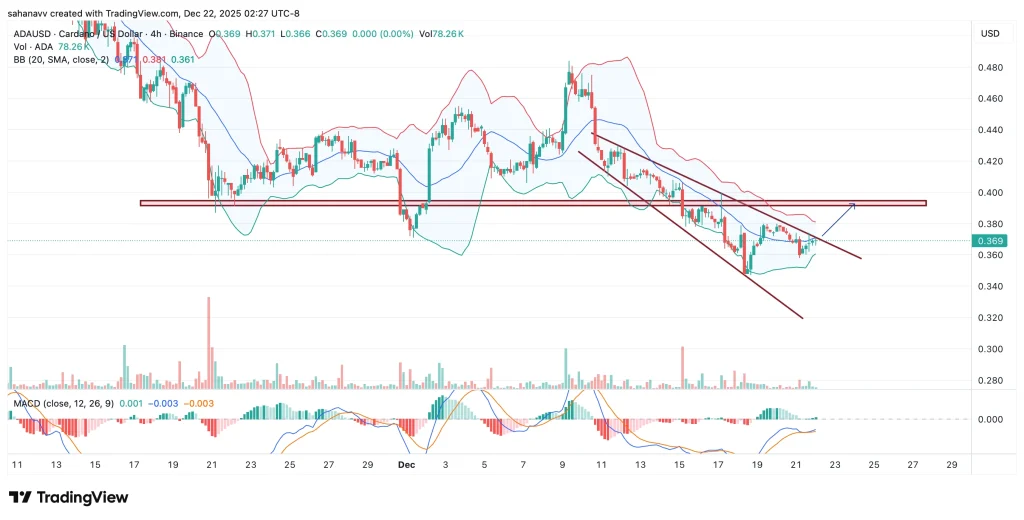Screen dimensions: 1024x520
Task: Click the 0.400 price level on the axis
Action: click(990, 193)
